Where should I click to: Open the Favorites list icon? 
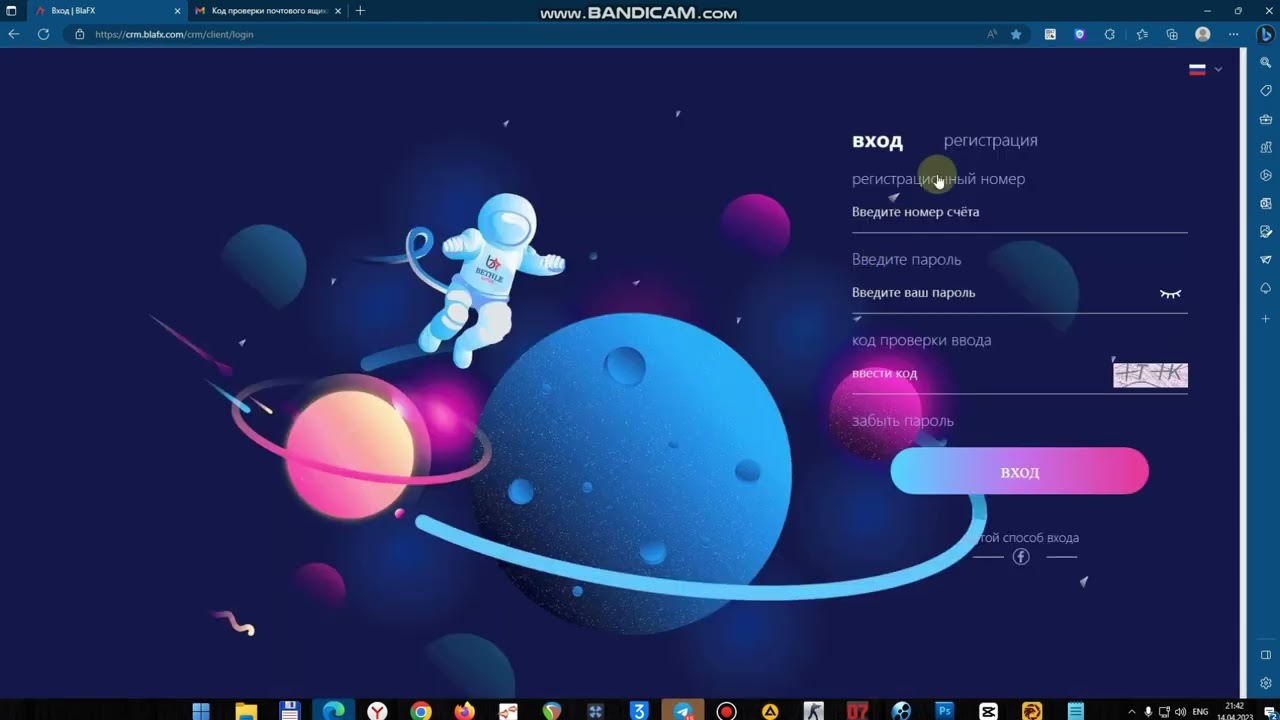pos(1142,34)
